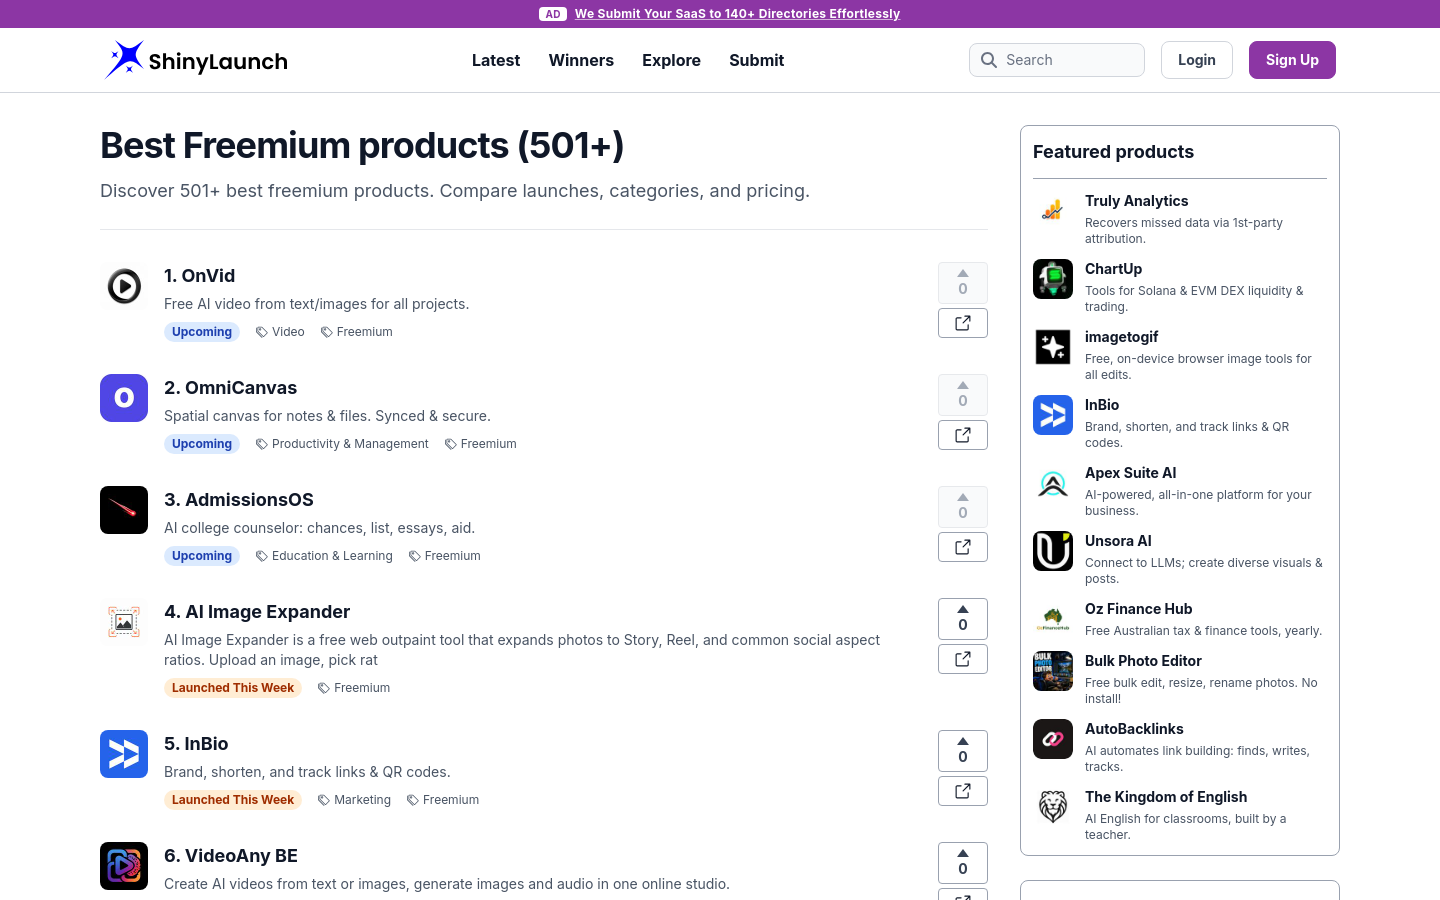This screenshot has height=900, width=1440.
Task: Select the Education & Learning tag
Action: [324, 556]
